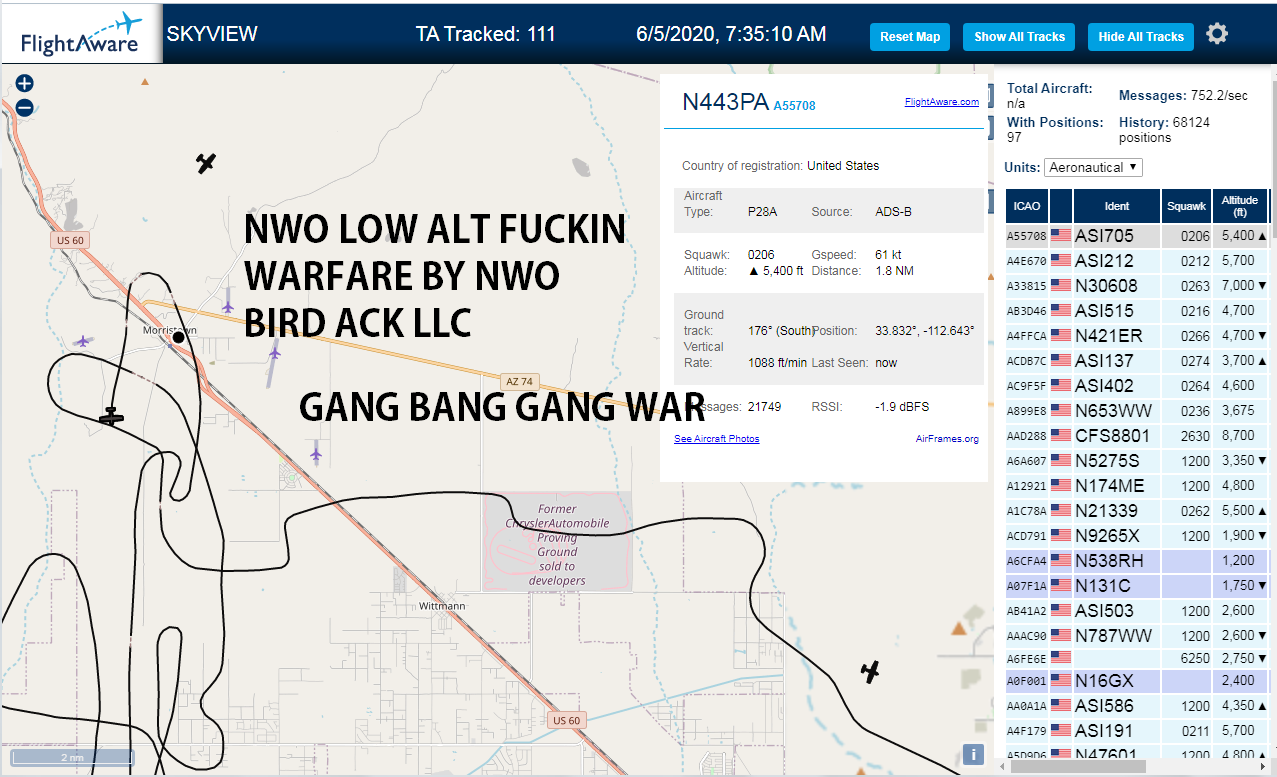This screenshot has height=777, width=1277.
Task: Open the See Aircraft Photos link
Action: coord(717,439)
